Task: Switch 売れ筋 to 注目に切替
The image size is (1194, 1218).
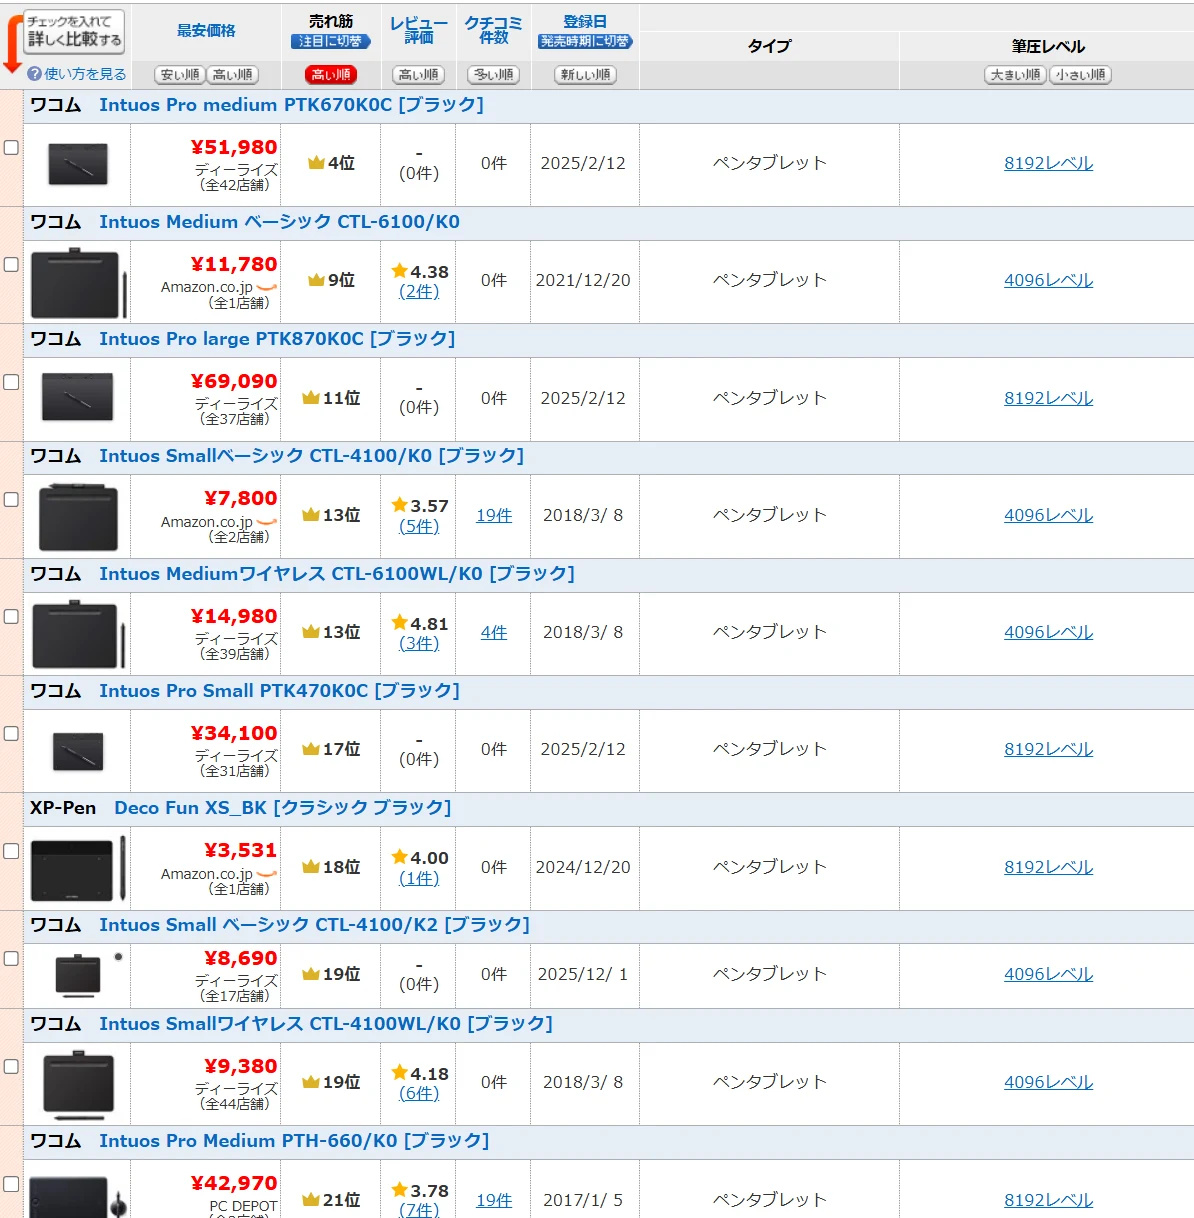Action: [331, 42]
